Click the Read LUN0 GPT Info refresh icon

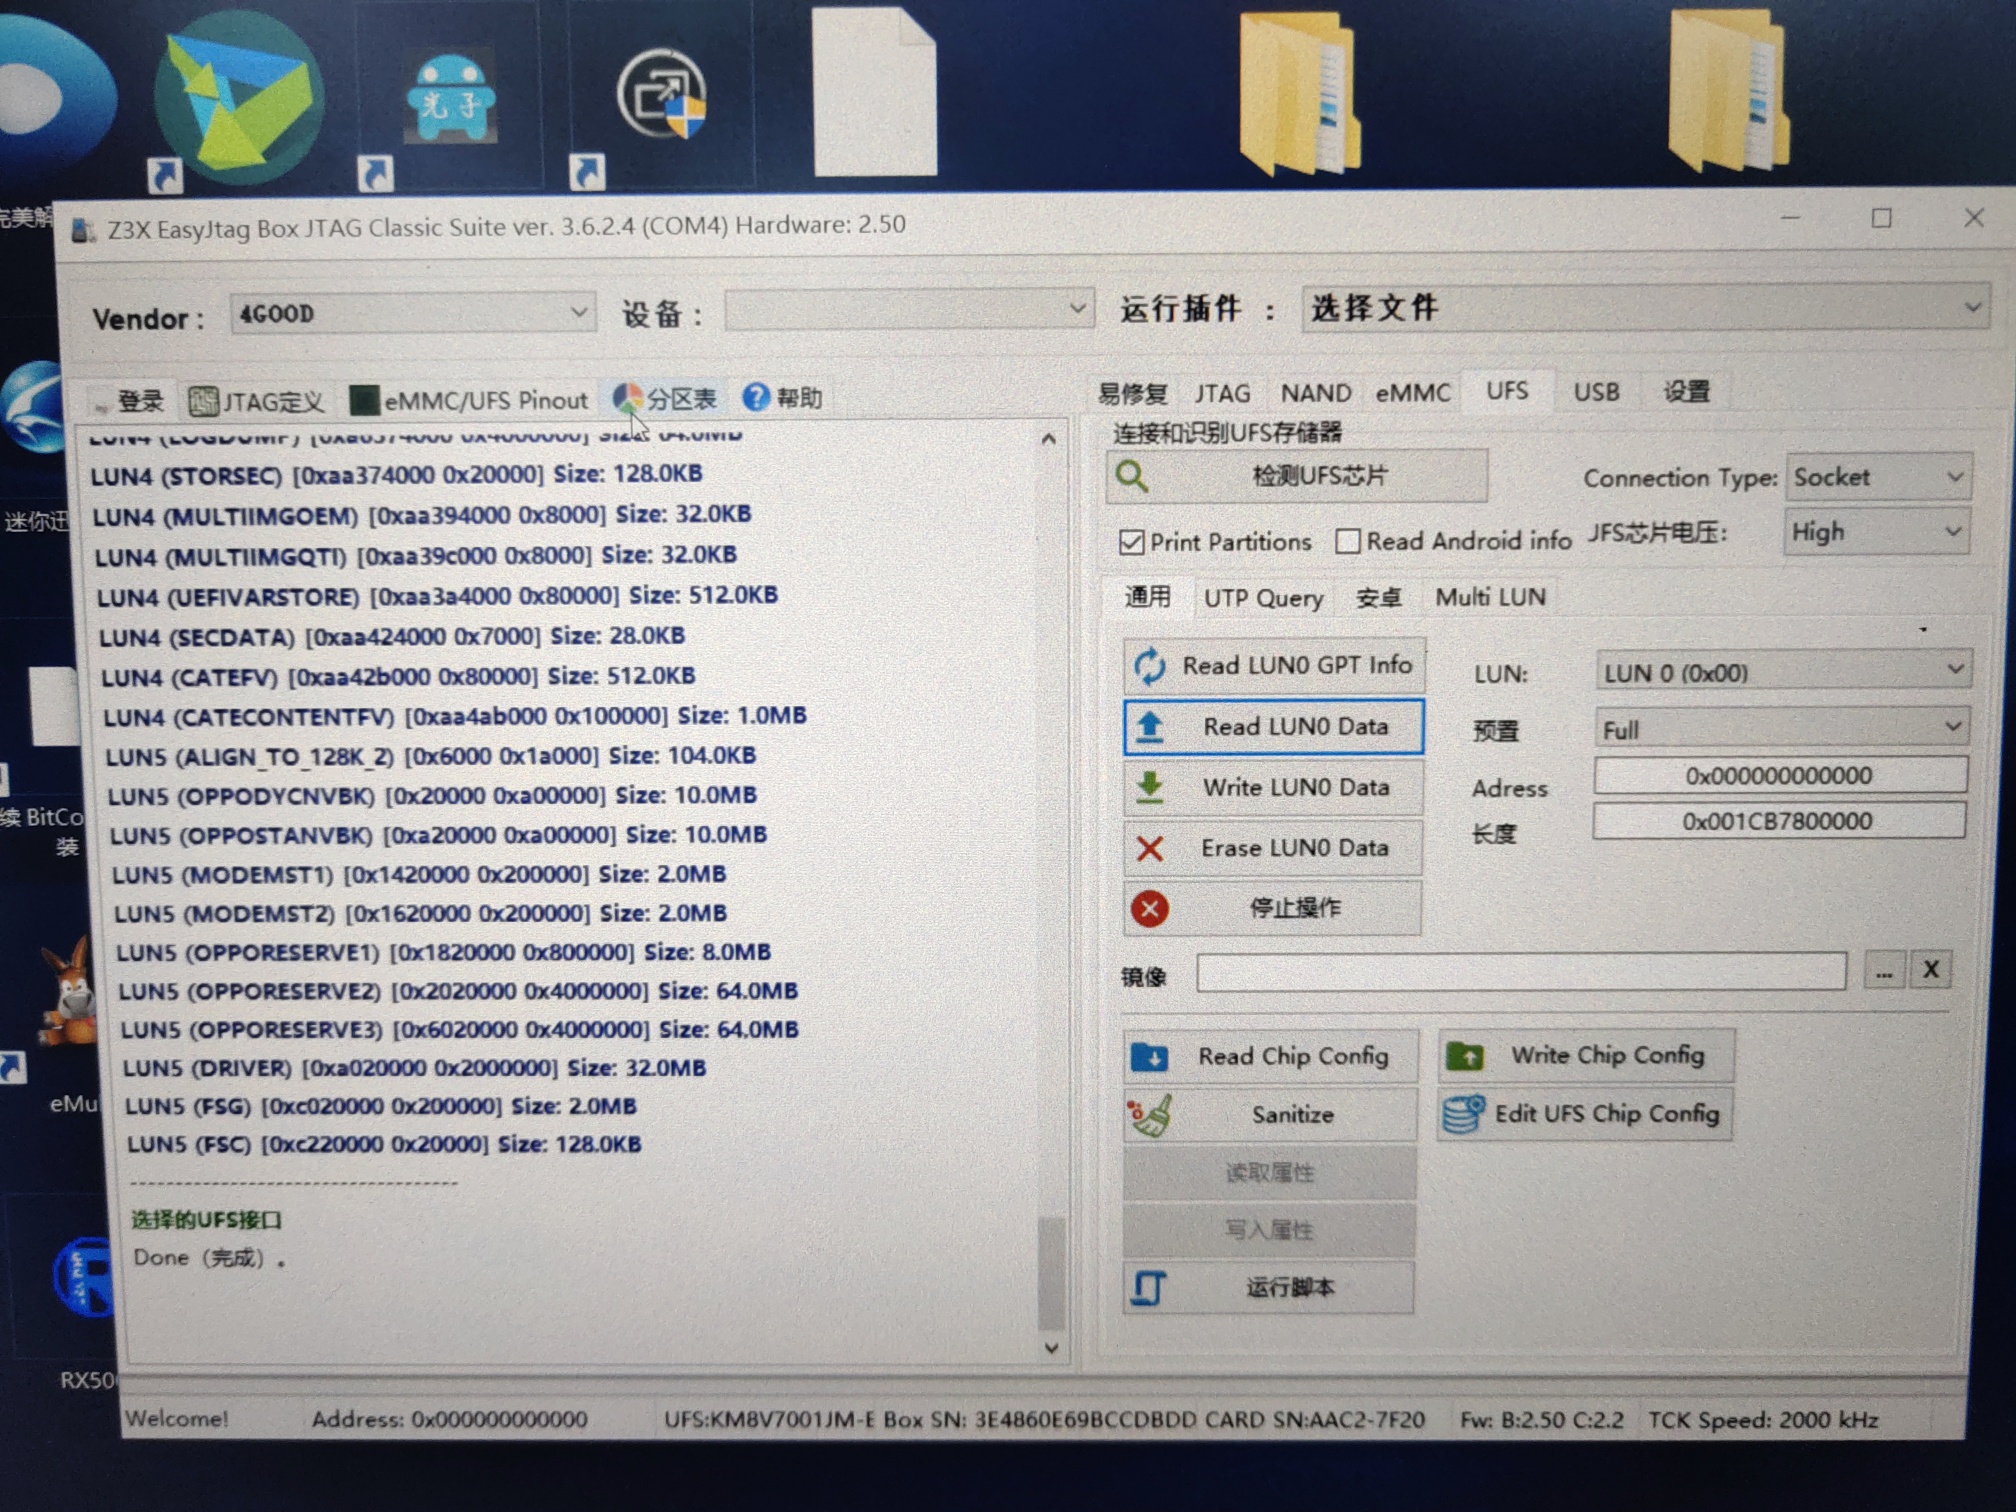1149,666
